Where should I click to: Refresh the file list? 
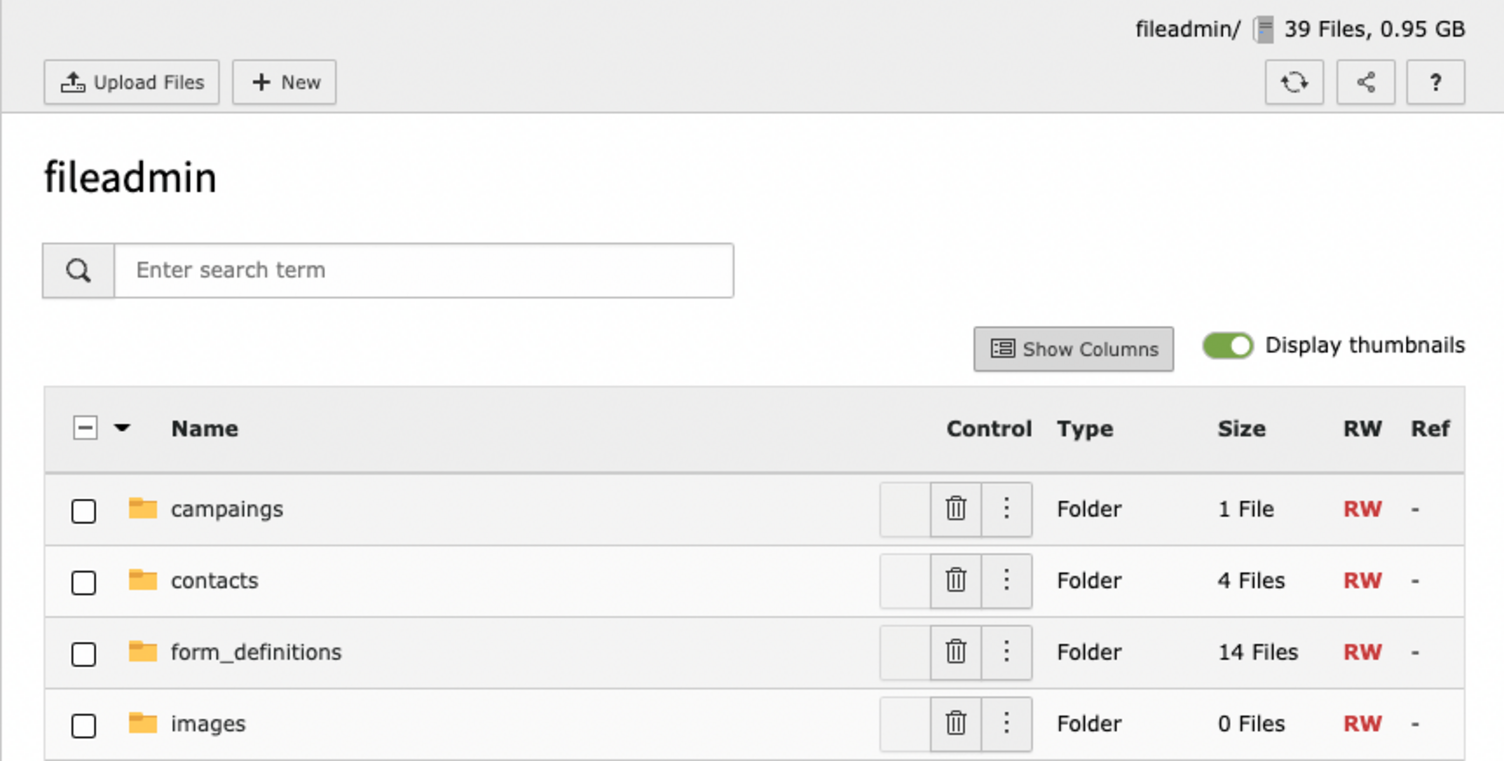[x=1294, y=82]
